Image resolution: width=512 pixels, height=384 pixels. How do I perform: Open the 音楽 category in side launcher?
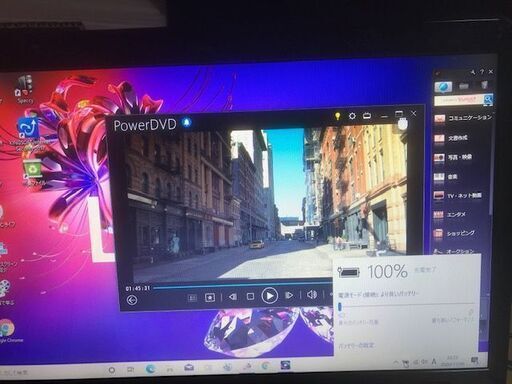pos(446,177)
